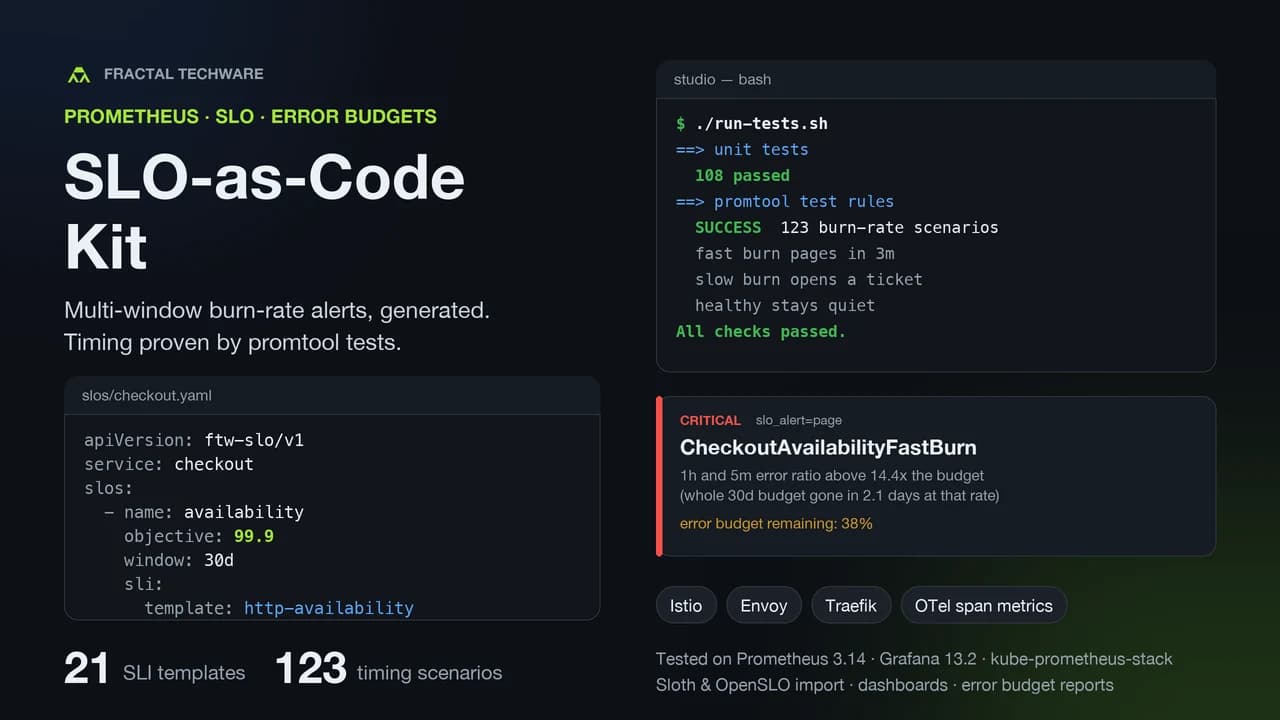Click the slo_alert=page label
This screenshot has height=720, width=1280.
[799, 421]
